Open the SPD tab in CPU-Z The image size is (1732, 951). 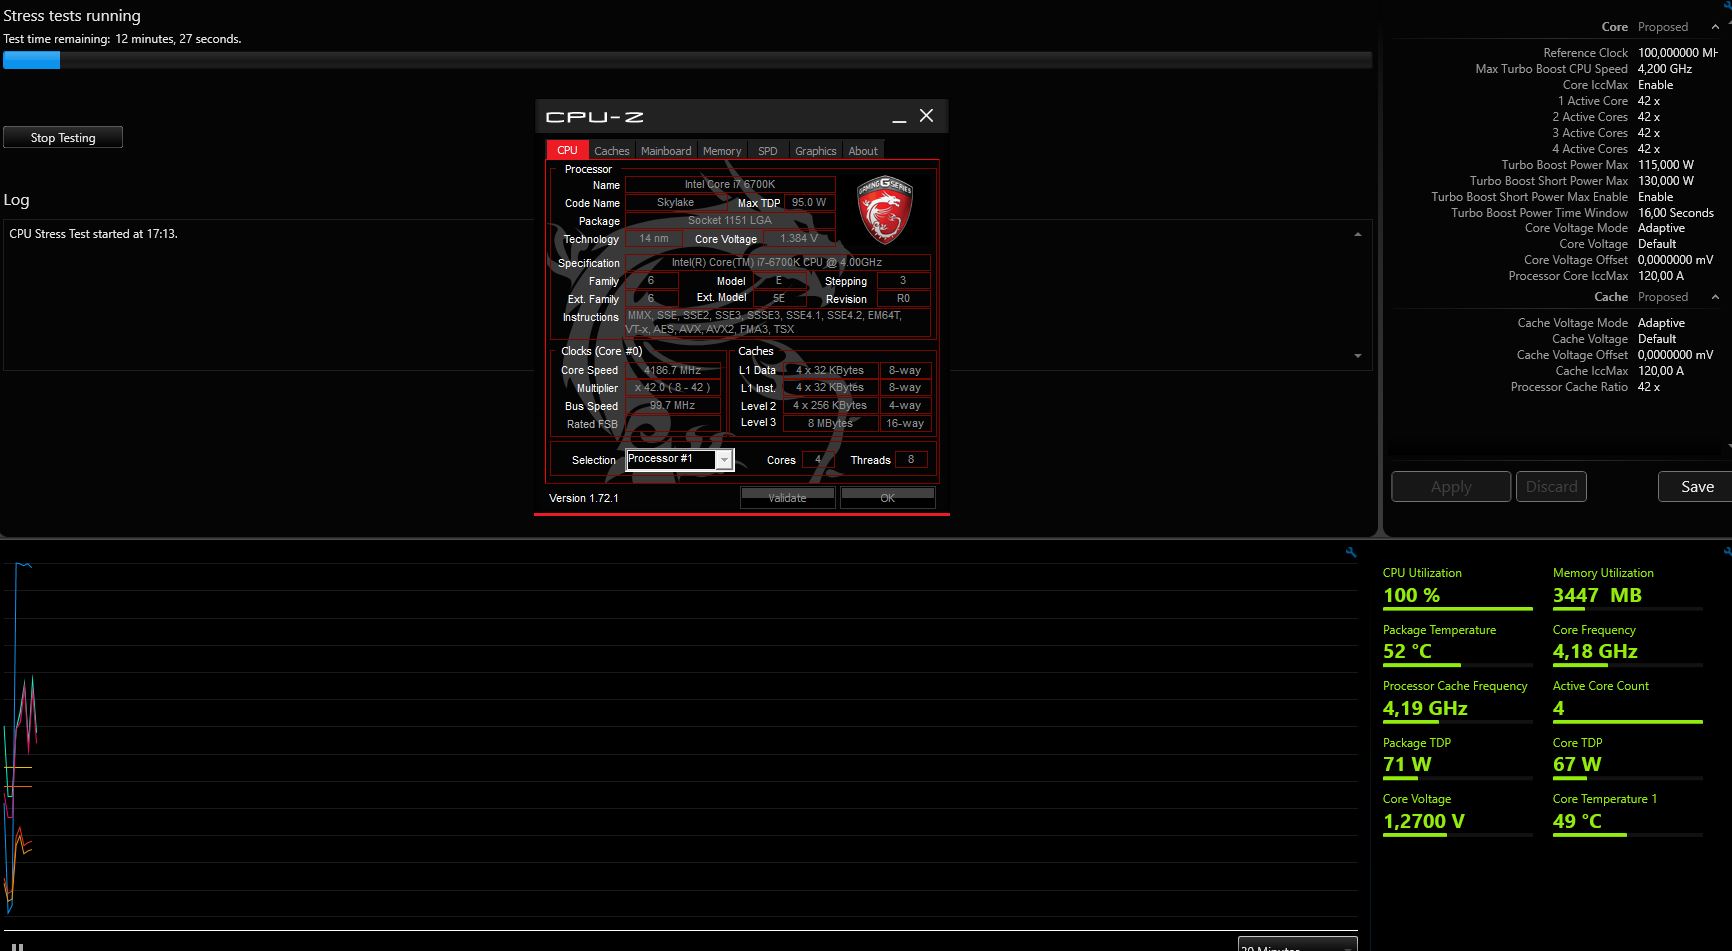tap(767, 151)
